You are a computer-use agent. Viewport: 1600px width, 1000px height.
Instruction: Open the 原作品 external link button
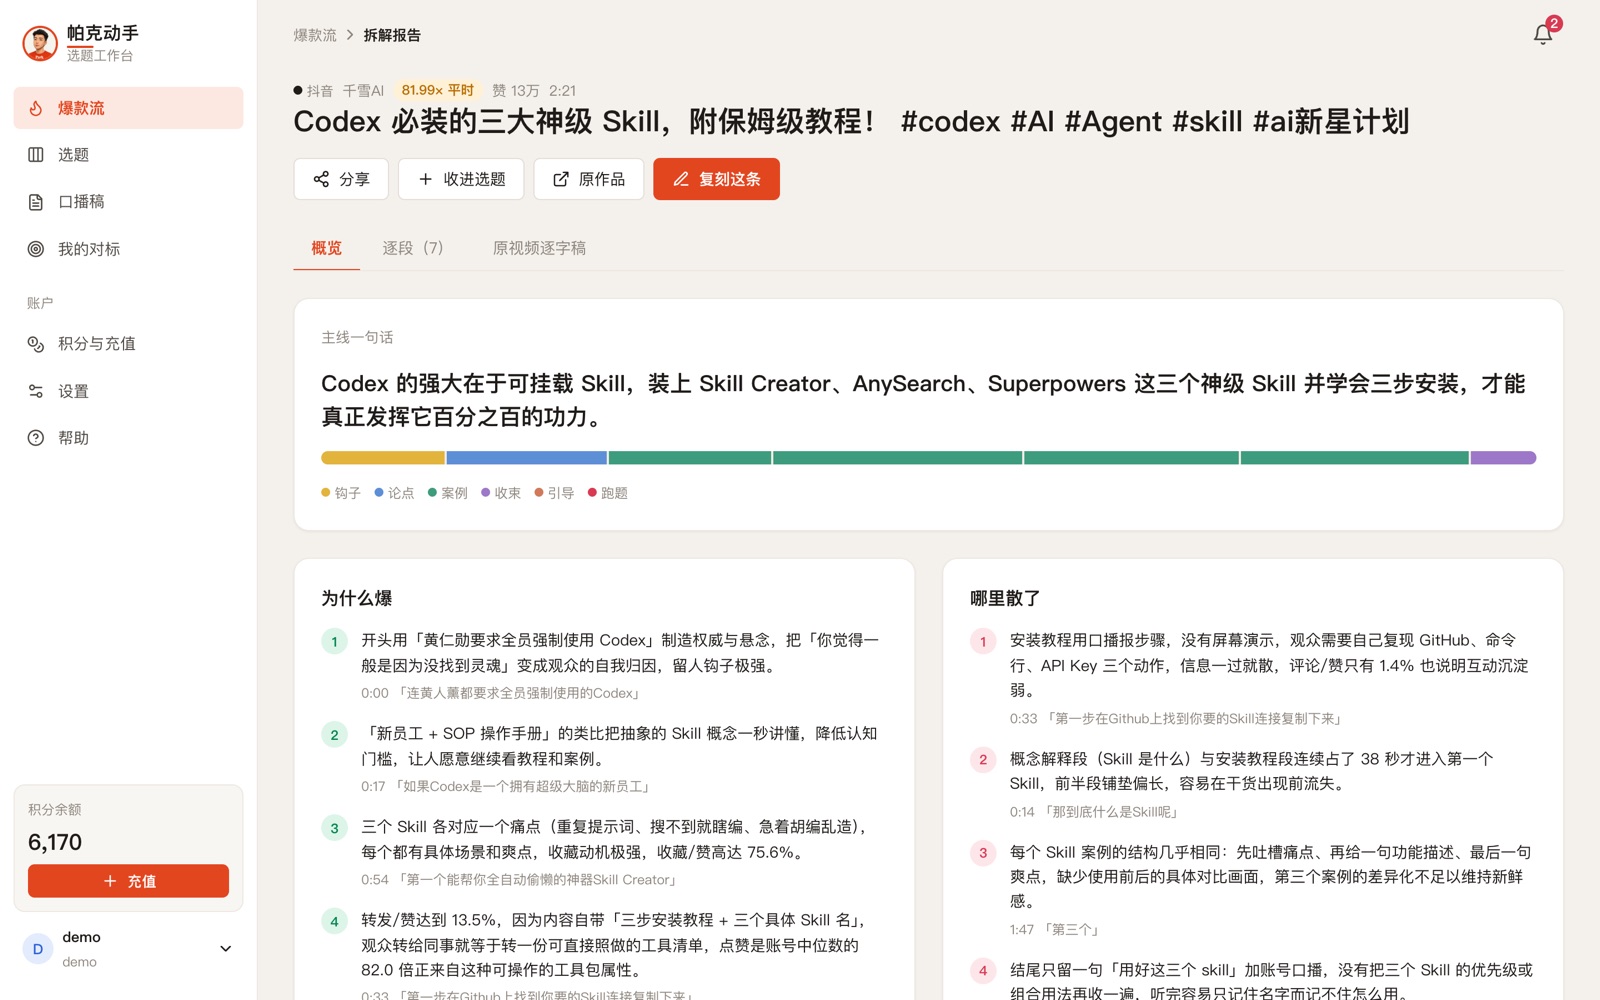(589, 179)
